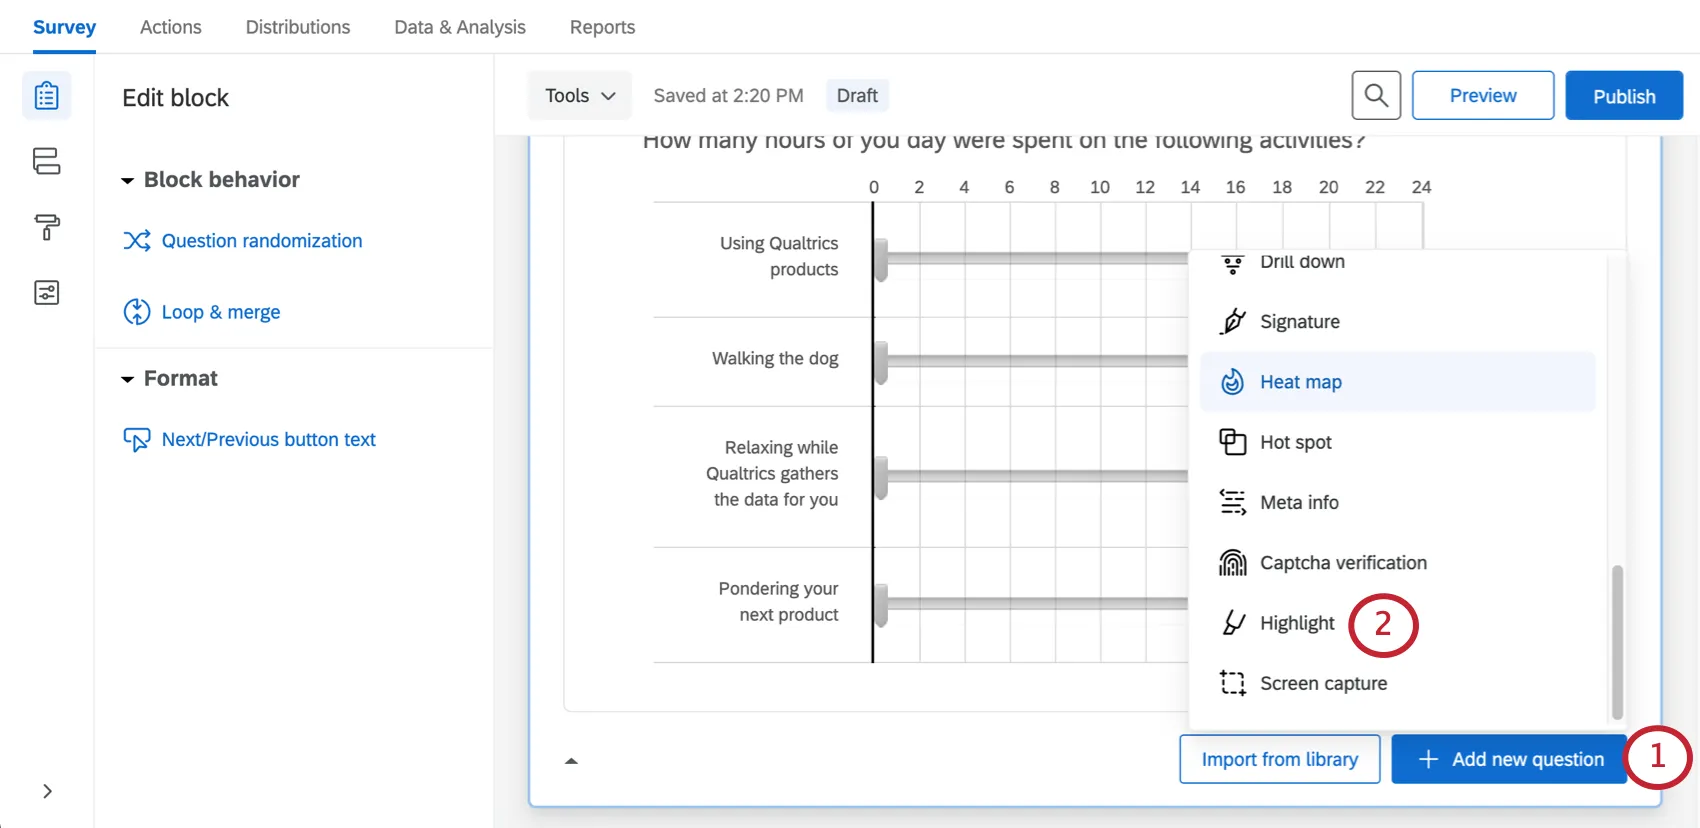Choose Captcha verification from question list
Image resolution: width=1700 pixels, height=828 pixels.
pyautogui.click(x=1342, y=563)
